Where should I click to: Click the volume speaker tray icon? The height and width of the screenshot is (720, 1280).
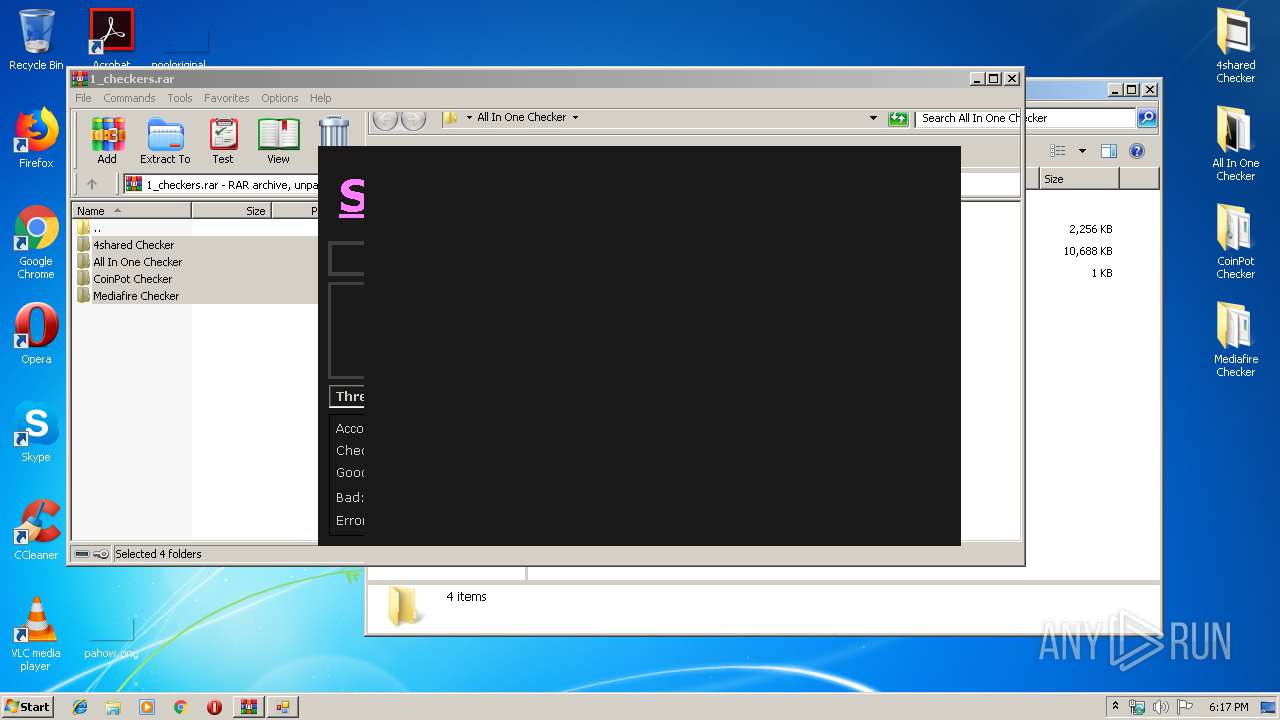(1160, 707)
